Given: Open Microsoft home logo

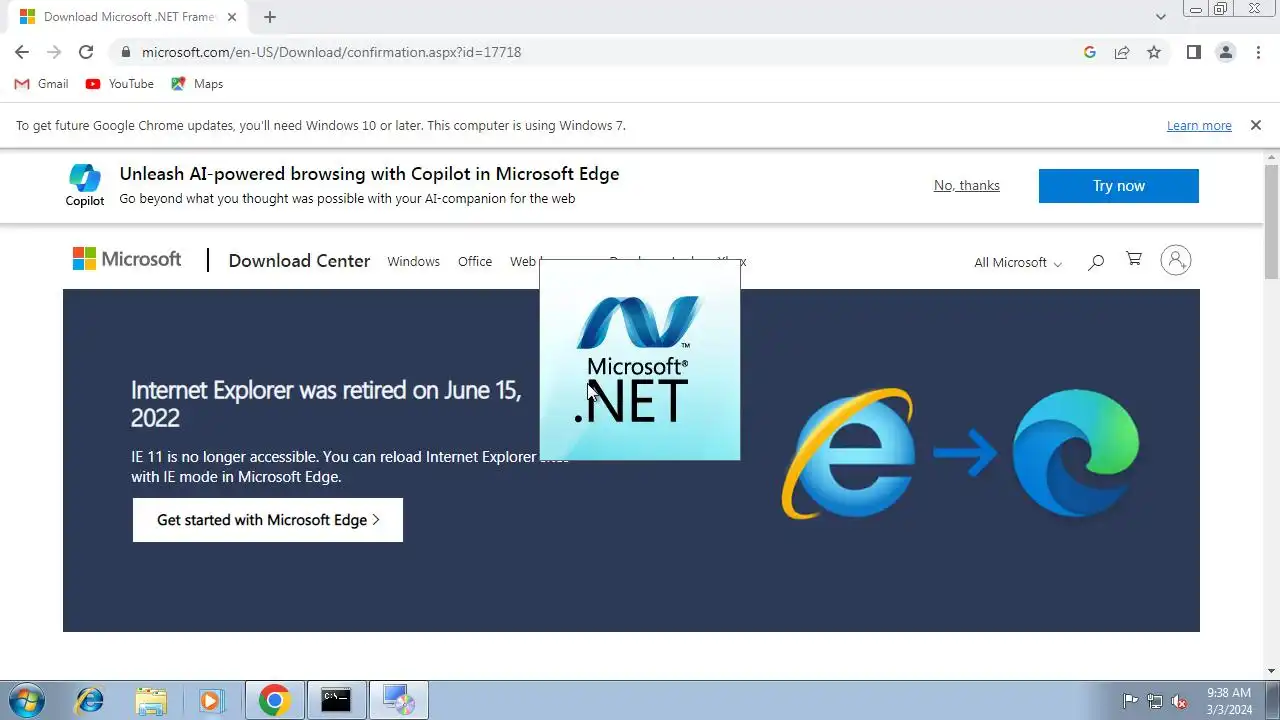Looking at the screenshot, I should pyautogui.click(x=127, y=259).
